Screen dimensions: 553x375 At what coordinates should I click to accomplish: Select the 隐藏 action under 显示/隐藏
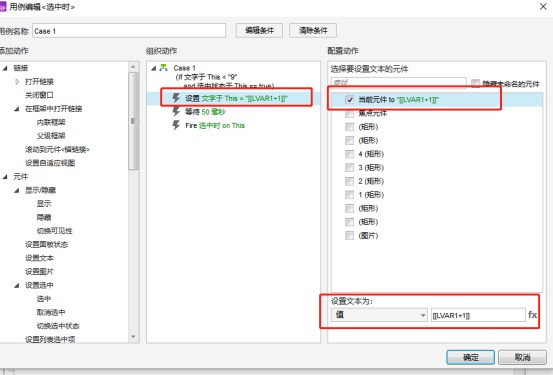click(x=44, y=217)
